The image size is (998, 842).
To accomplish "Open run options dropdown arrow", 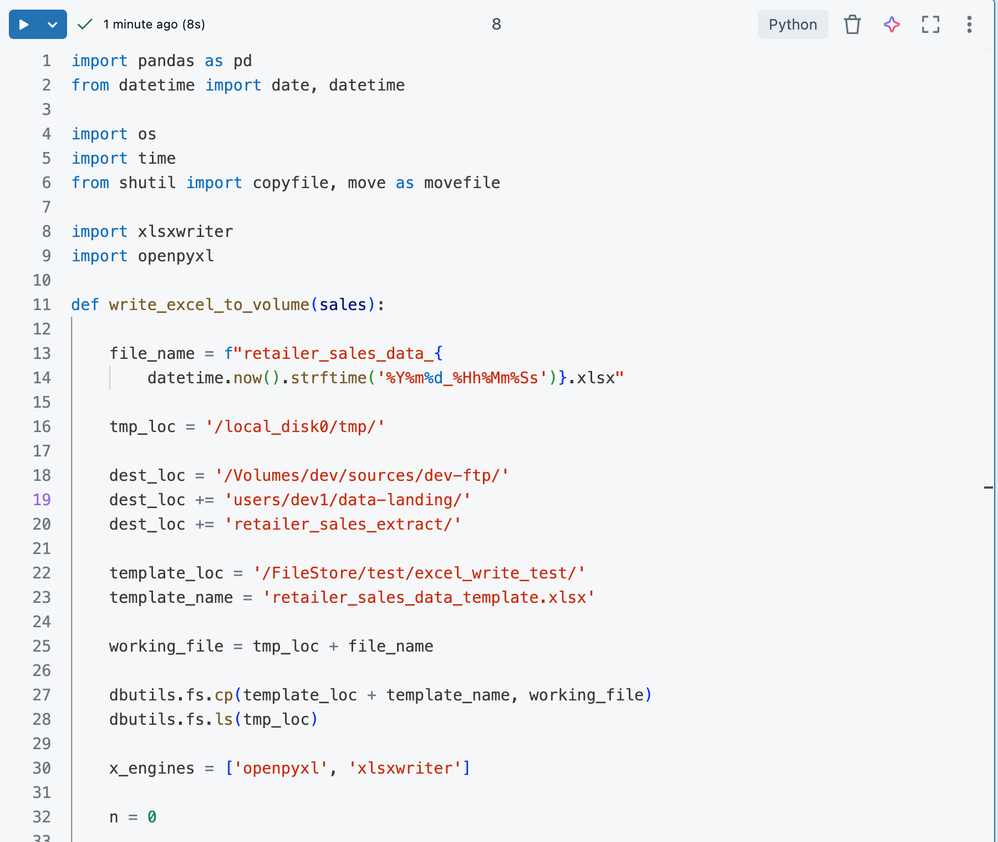I will [x=53, y=24].
